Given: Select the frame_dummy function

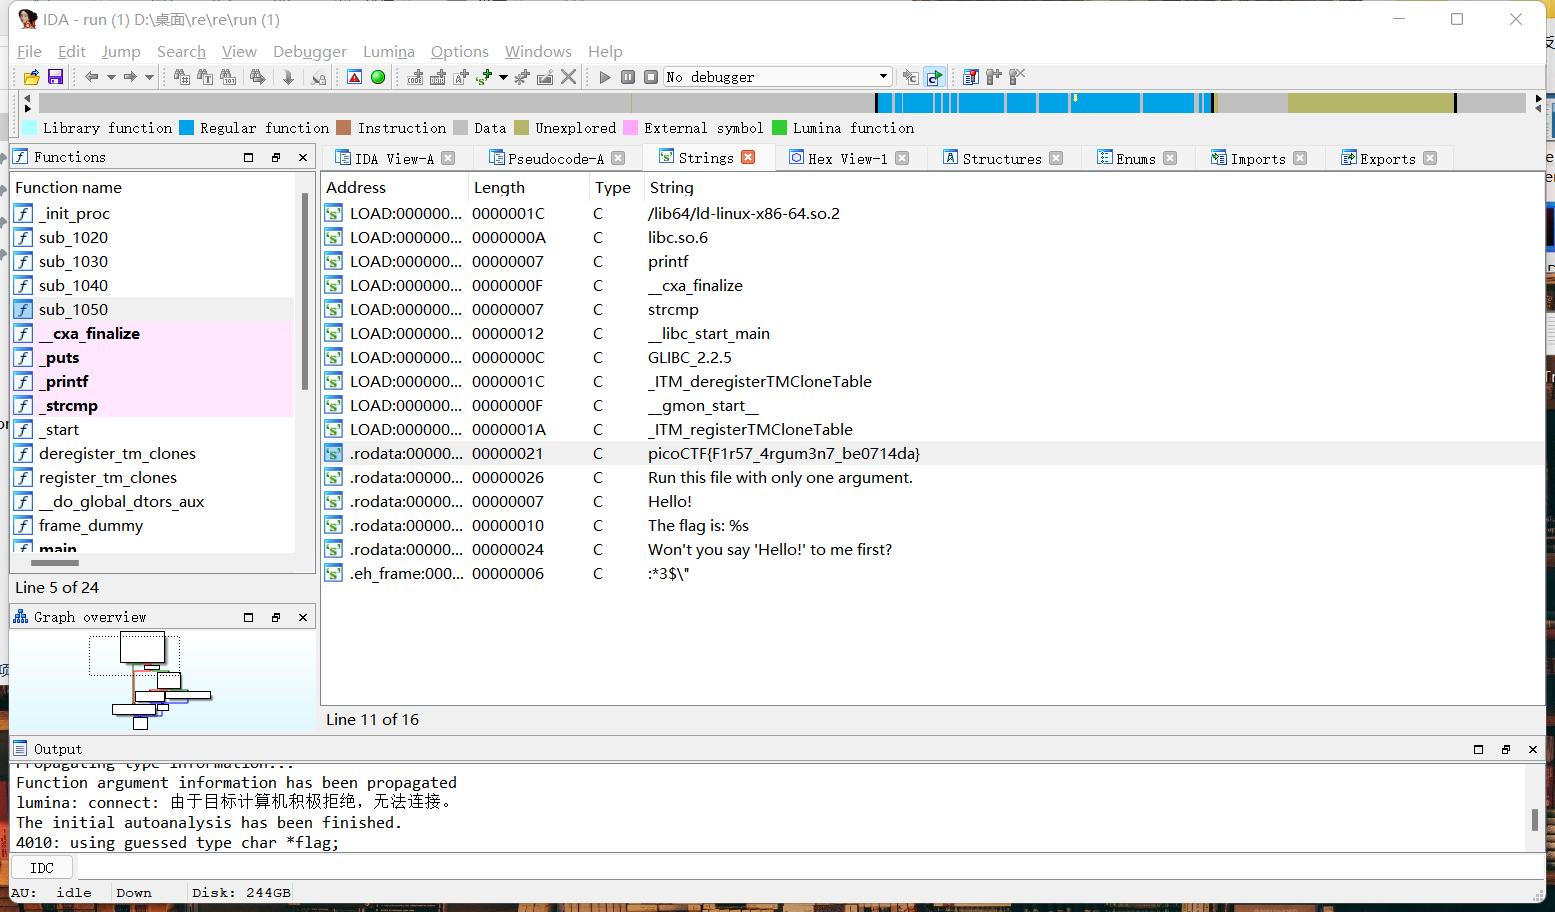Looking at the screenshot, I should pyautogui.click(x=153, y=525).
